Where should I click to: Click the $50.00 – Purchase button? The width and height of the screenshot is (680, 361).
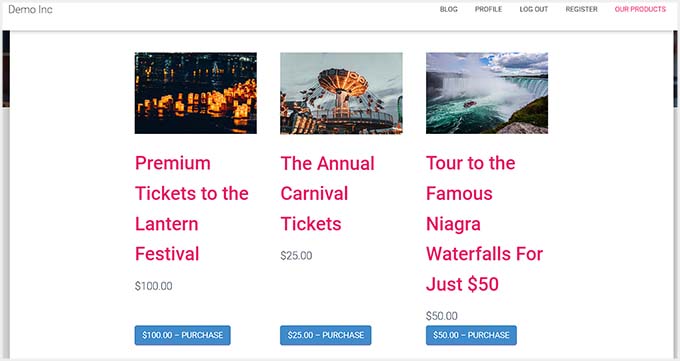(x=471, y=335)
